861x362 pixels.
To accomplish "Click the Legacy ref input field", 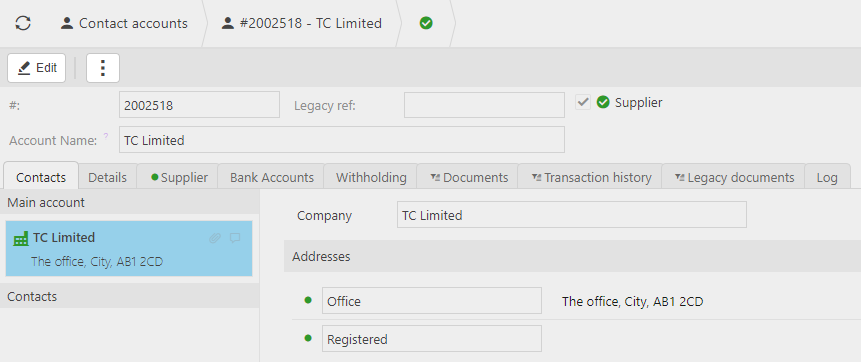I will 484,105.
